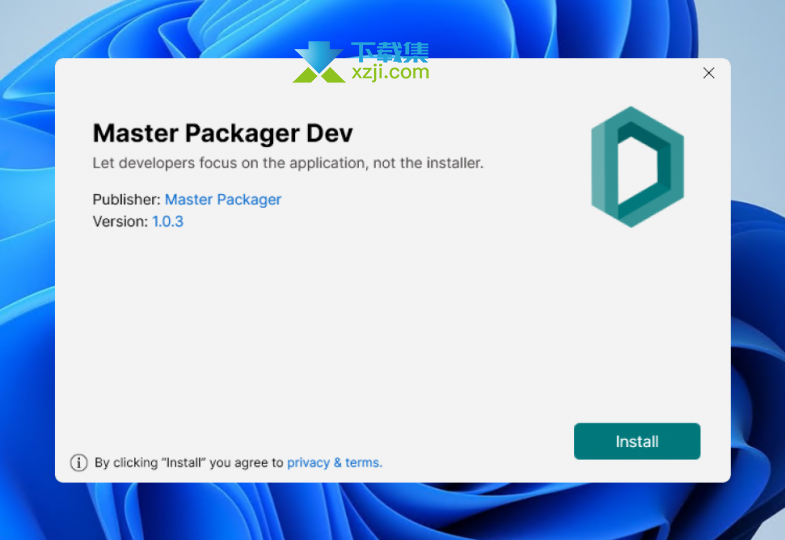Close the installer dialog

pyautogui.click(x=708, y=73)
